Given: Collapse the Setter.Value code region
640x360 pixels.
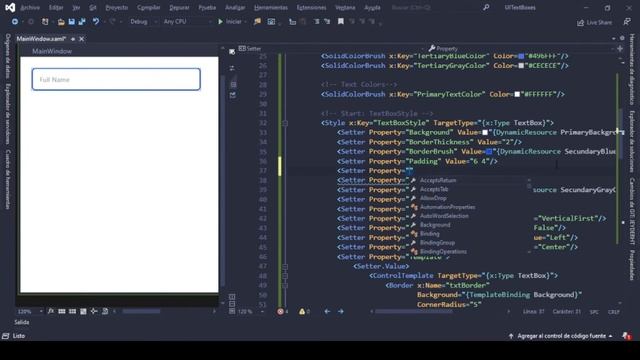Looking at the screenshot, I should pyautogui.click(x=285, y=267).
